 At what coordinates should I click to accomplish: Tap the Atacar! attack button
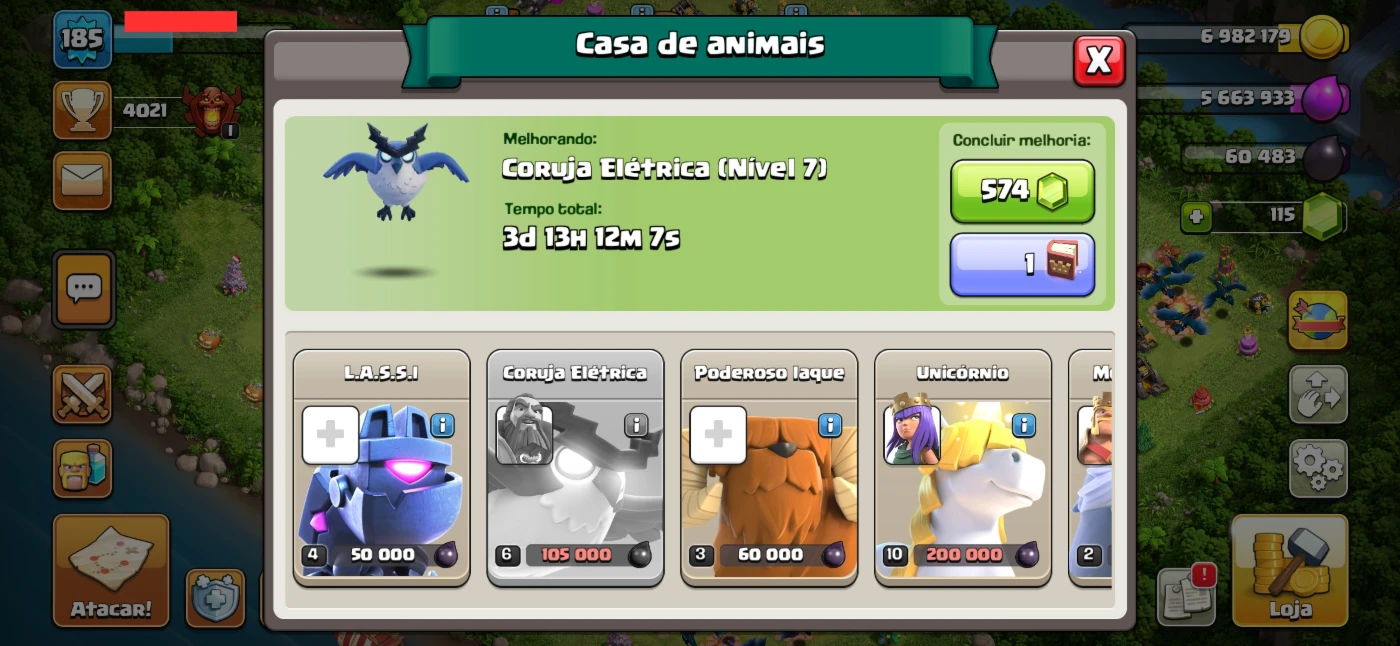pyautogui.click(x=111, y=570)
